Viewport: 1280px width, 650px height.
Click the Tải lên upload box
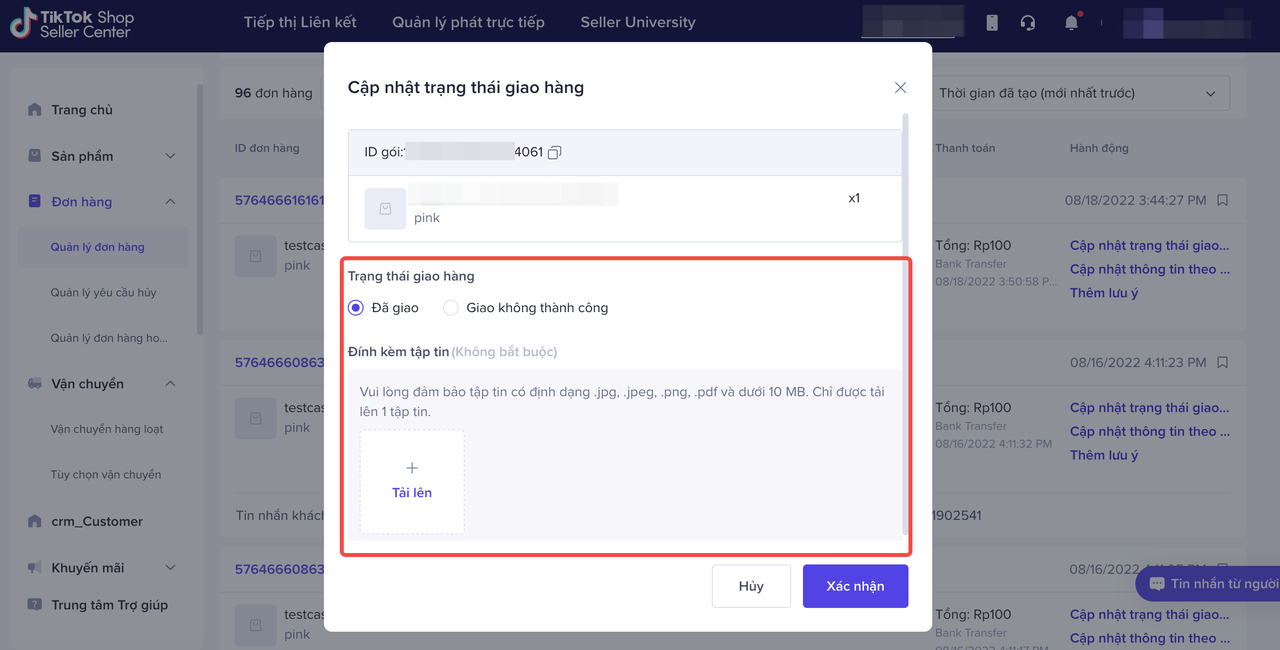pos(412,482)
